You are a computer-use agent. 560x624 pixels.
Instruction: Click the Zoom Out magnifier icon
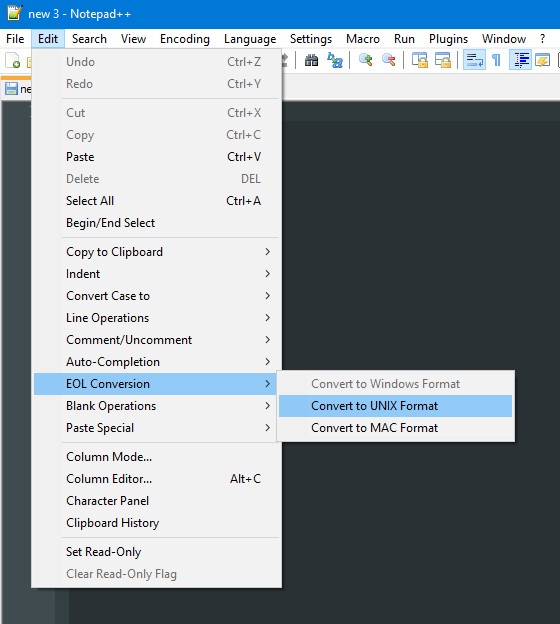point(388,60)
